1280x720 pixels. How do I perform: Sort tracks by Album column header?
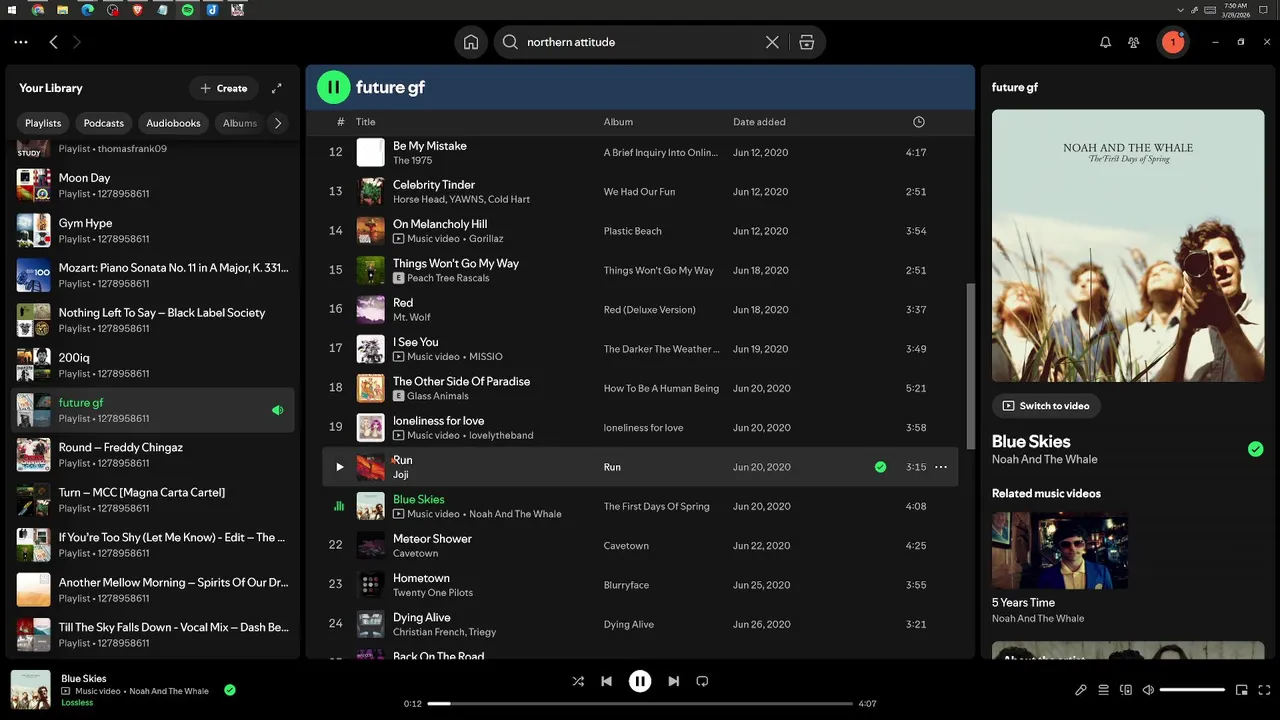pos(618,122)
